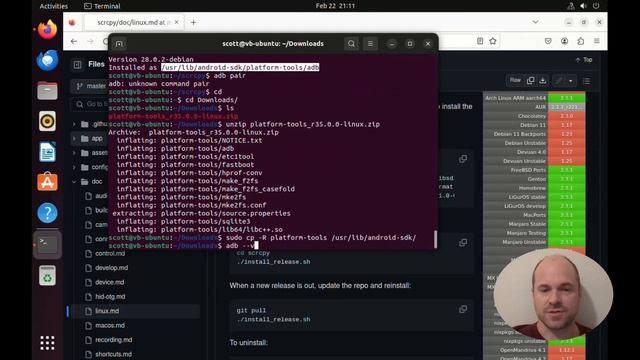The width and height of the screenshot is (640, 360).
Task: Open the Terminal app menu in top bar
Action: (102, 6)
